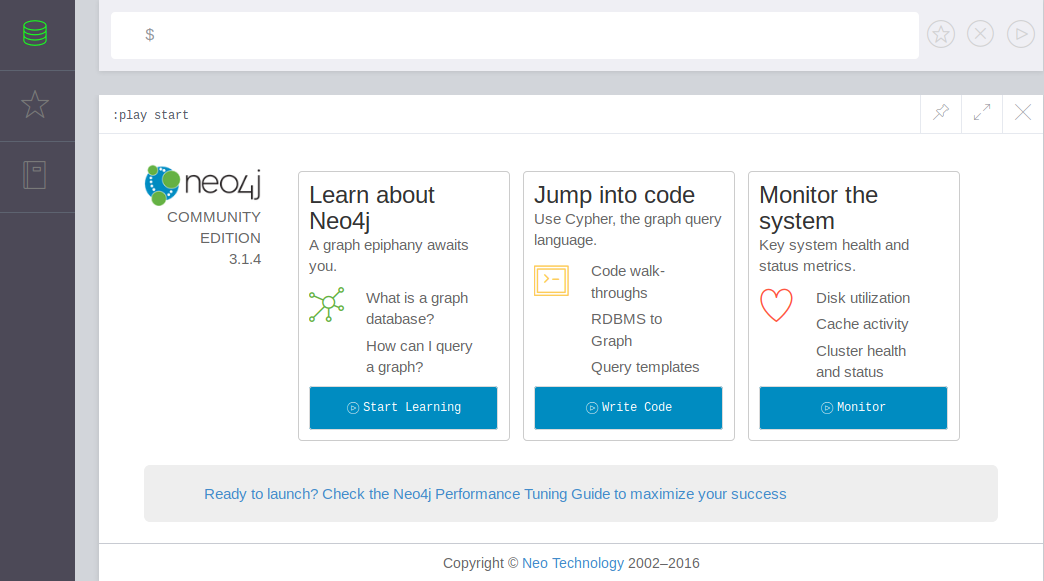This screenshot has width=1044, height=581.
Task: Pin the :play start frame
Action: point(941,112)
